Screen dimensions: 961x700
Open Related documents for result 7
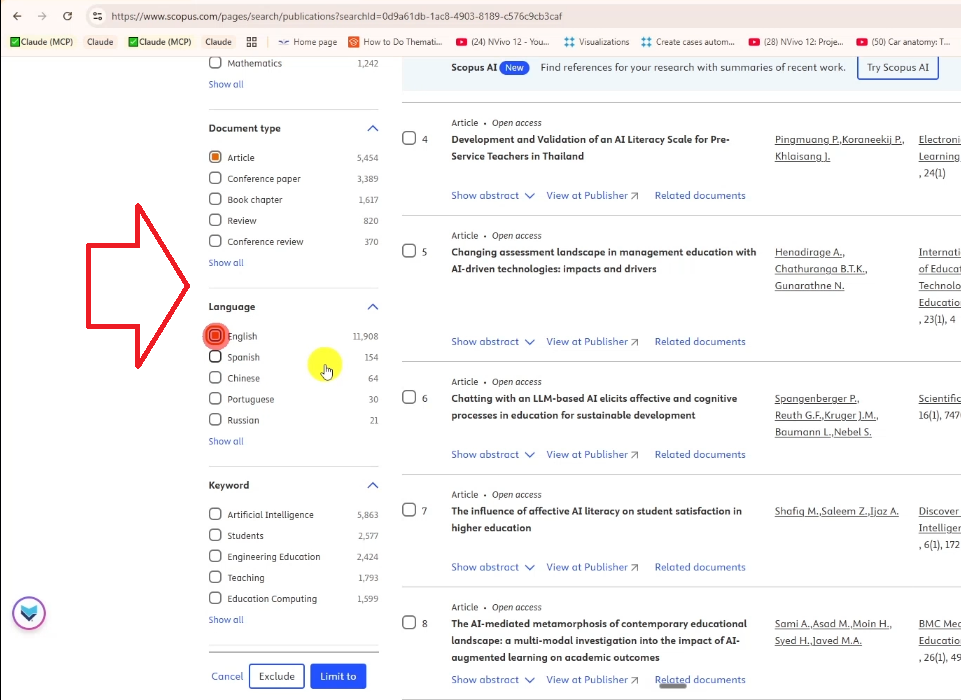pos(700,567)
